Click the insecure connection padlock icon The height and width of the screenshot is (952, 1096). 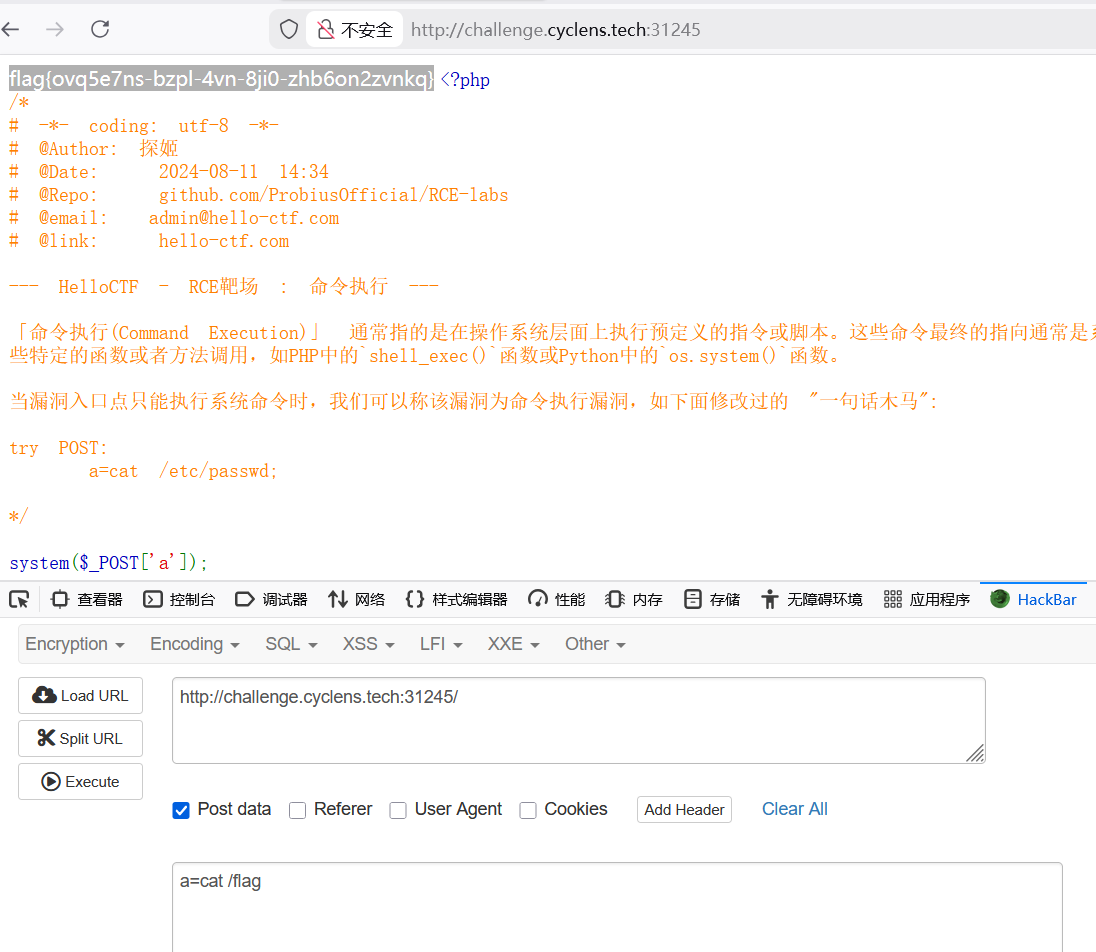[x=326, y=29]
